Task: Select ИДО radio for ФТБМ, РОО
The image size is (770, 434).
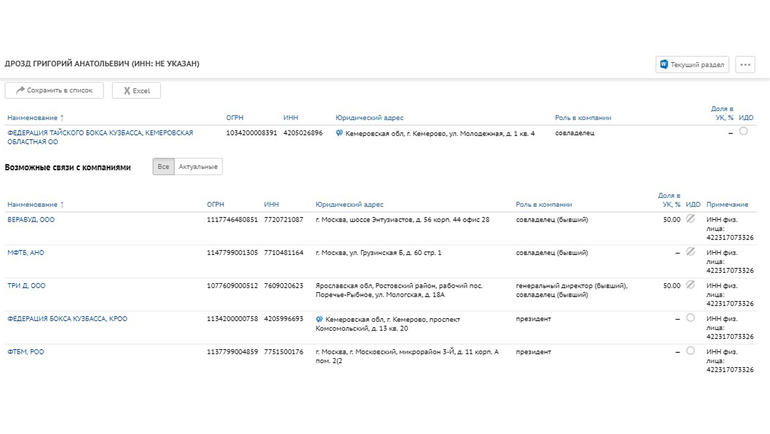Action: [x=690, y=351]
